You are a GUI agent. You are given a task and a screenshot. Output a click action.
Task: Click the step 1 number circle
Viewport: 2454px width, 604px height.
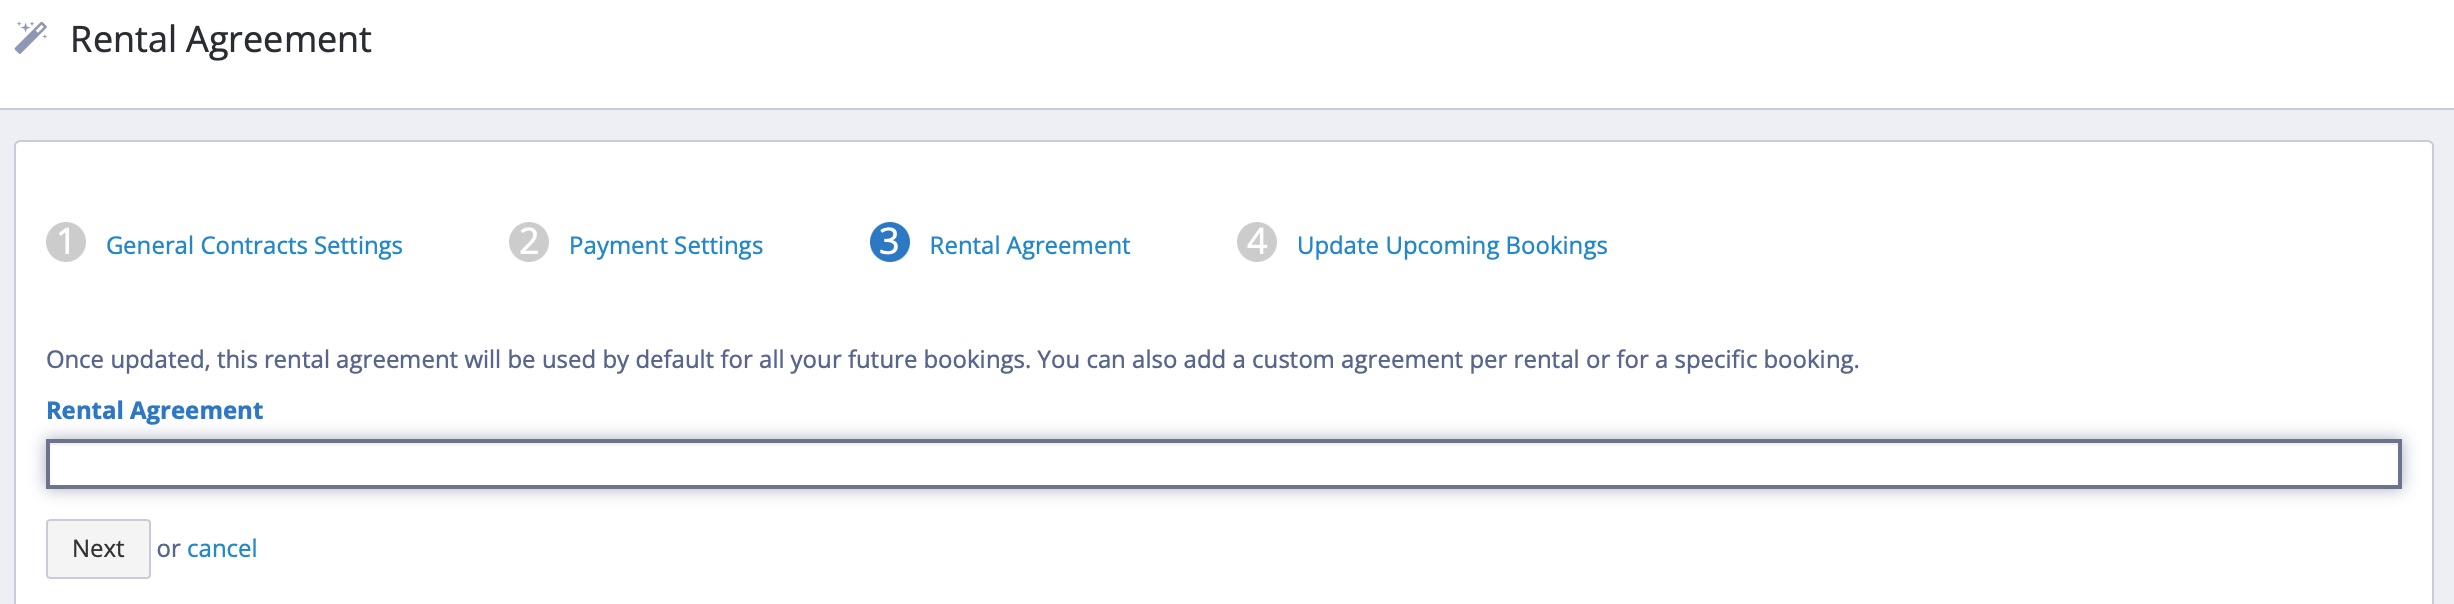66,242
